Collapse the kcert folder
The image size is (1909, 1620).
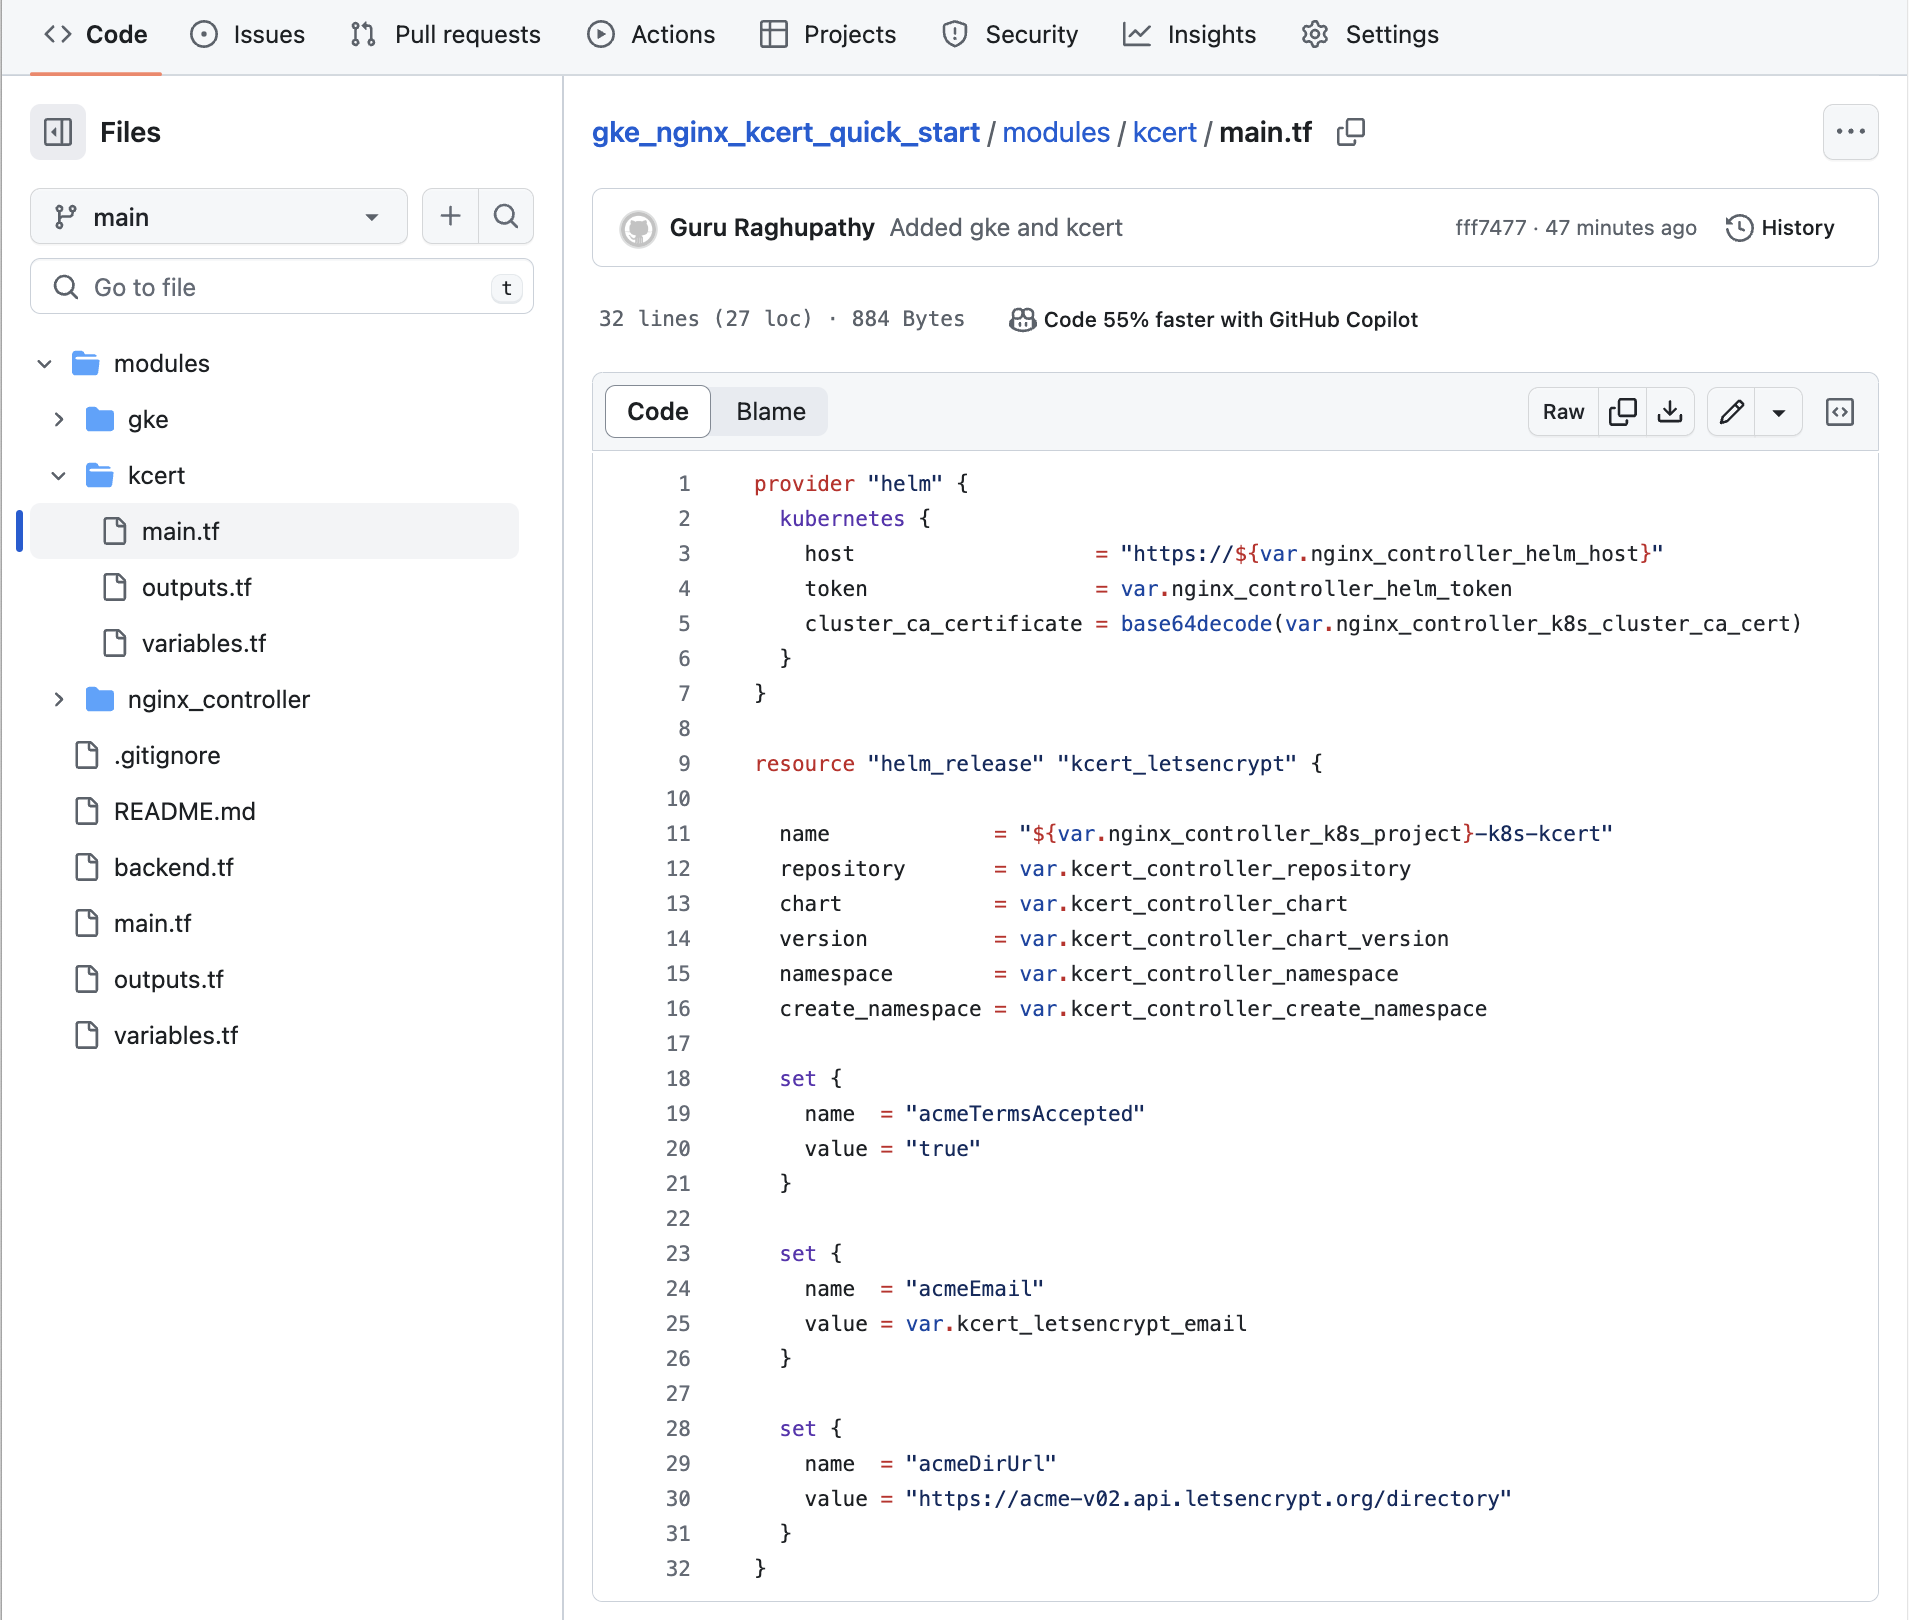[58, 475]
